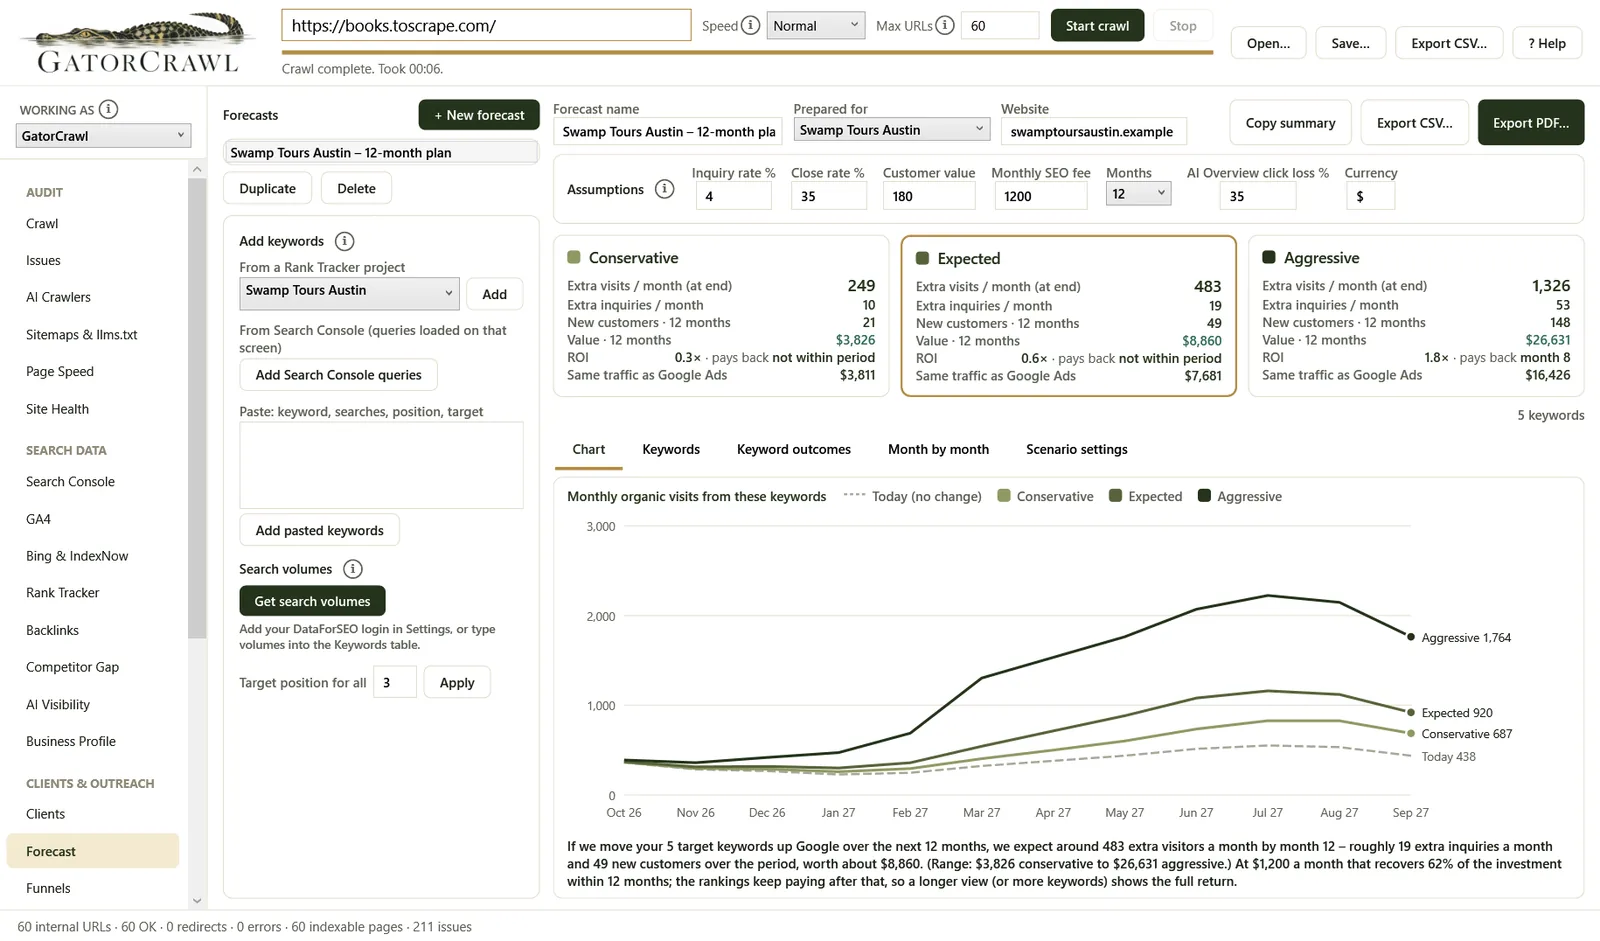This screenshot has height=941, width=1600.
Task: Click the Open... button
Action: [x=1268, y=43]
